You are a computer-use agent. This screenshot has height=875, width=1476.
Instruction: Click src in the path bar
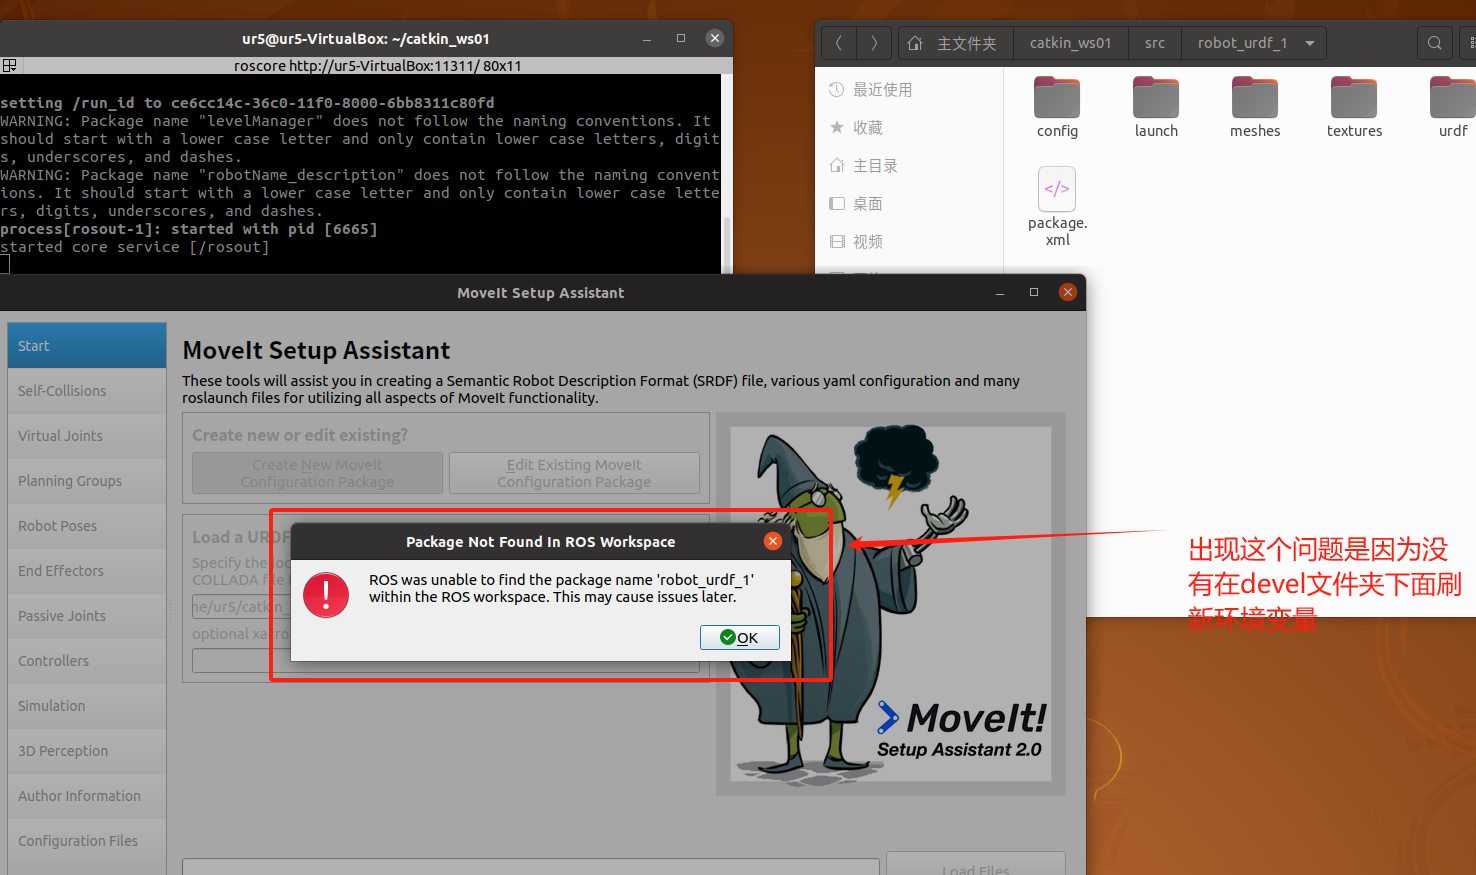[x=1155, y=43]
